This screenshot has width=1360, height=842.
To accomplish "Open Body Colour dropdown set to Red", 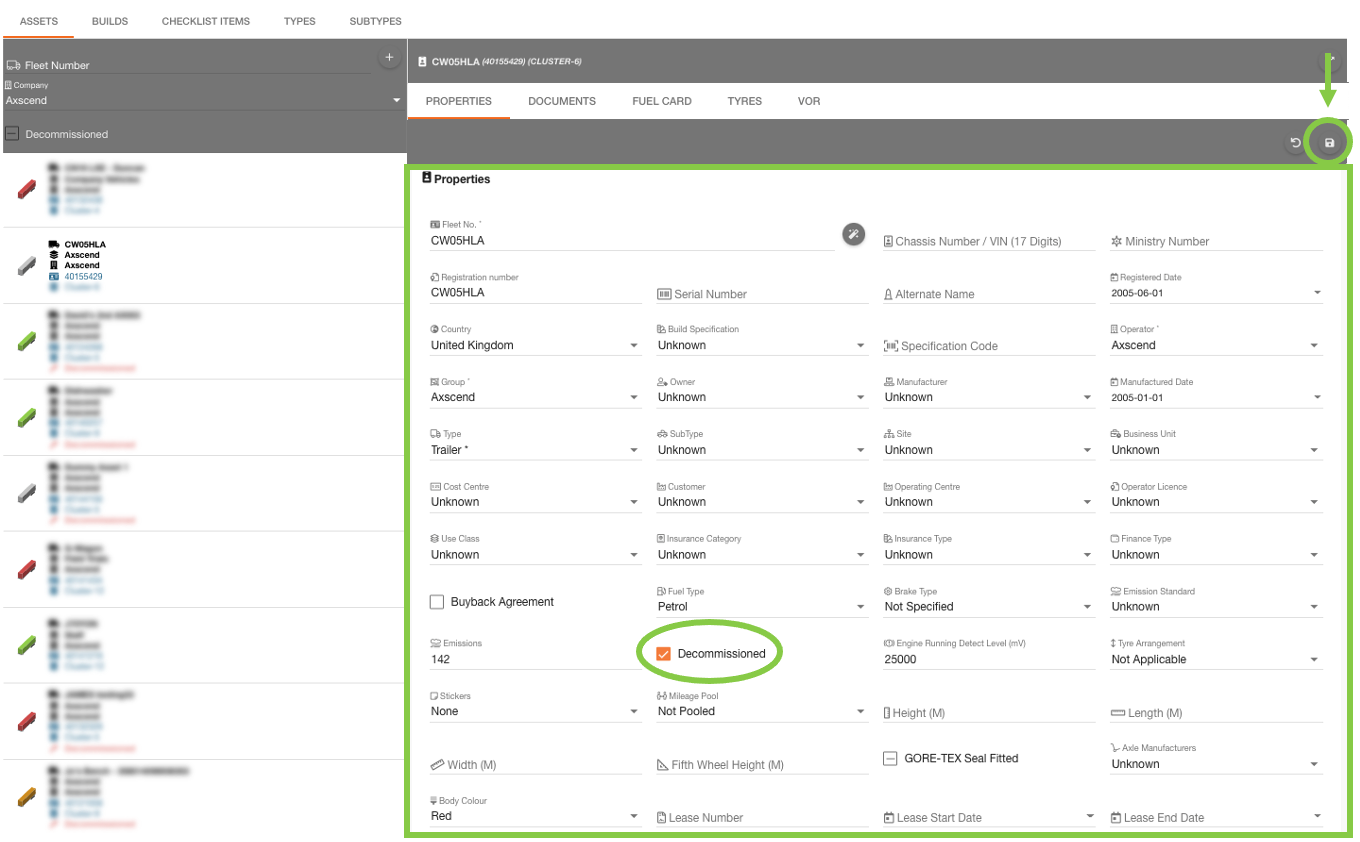I will click(535, 817).
